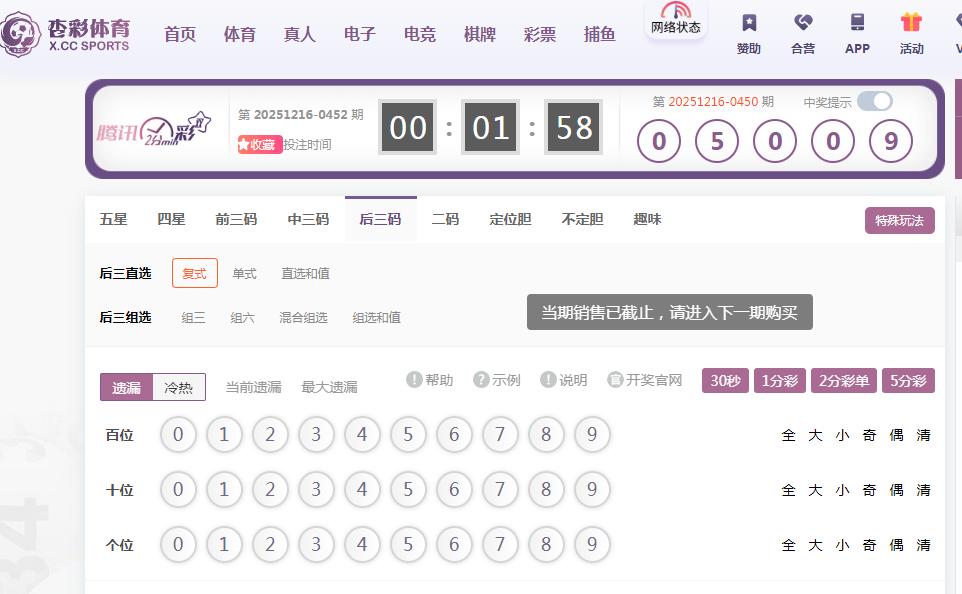The image size is (962, 594).
Task: Click the 杏彩体育 site logo
Action: (x=66, y=34)
